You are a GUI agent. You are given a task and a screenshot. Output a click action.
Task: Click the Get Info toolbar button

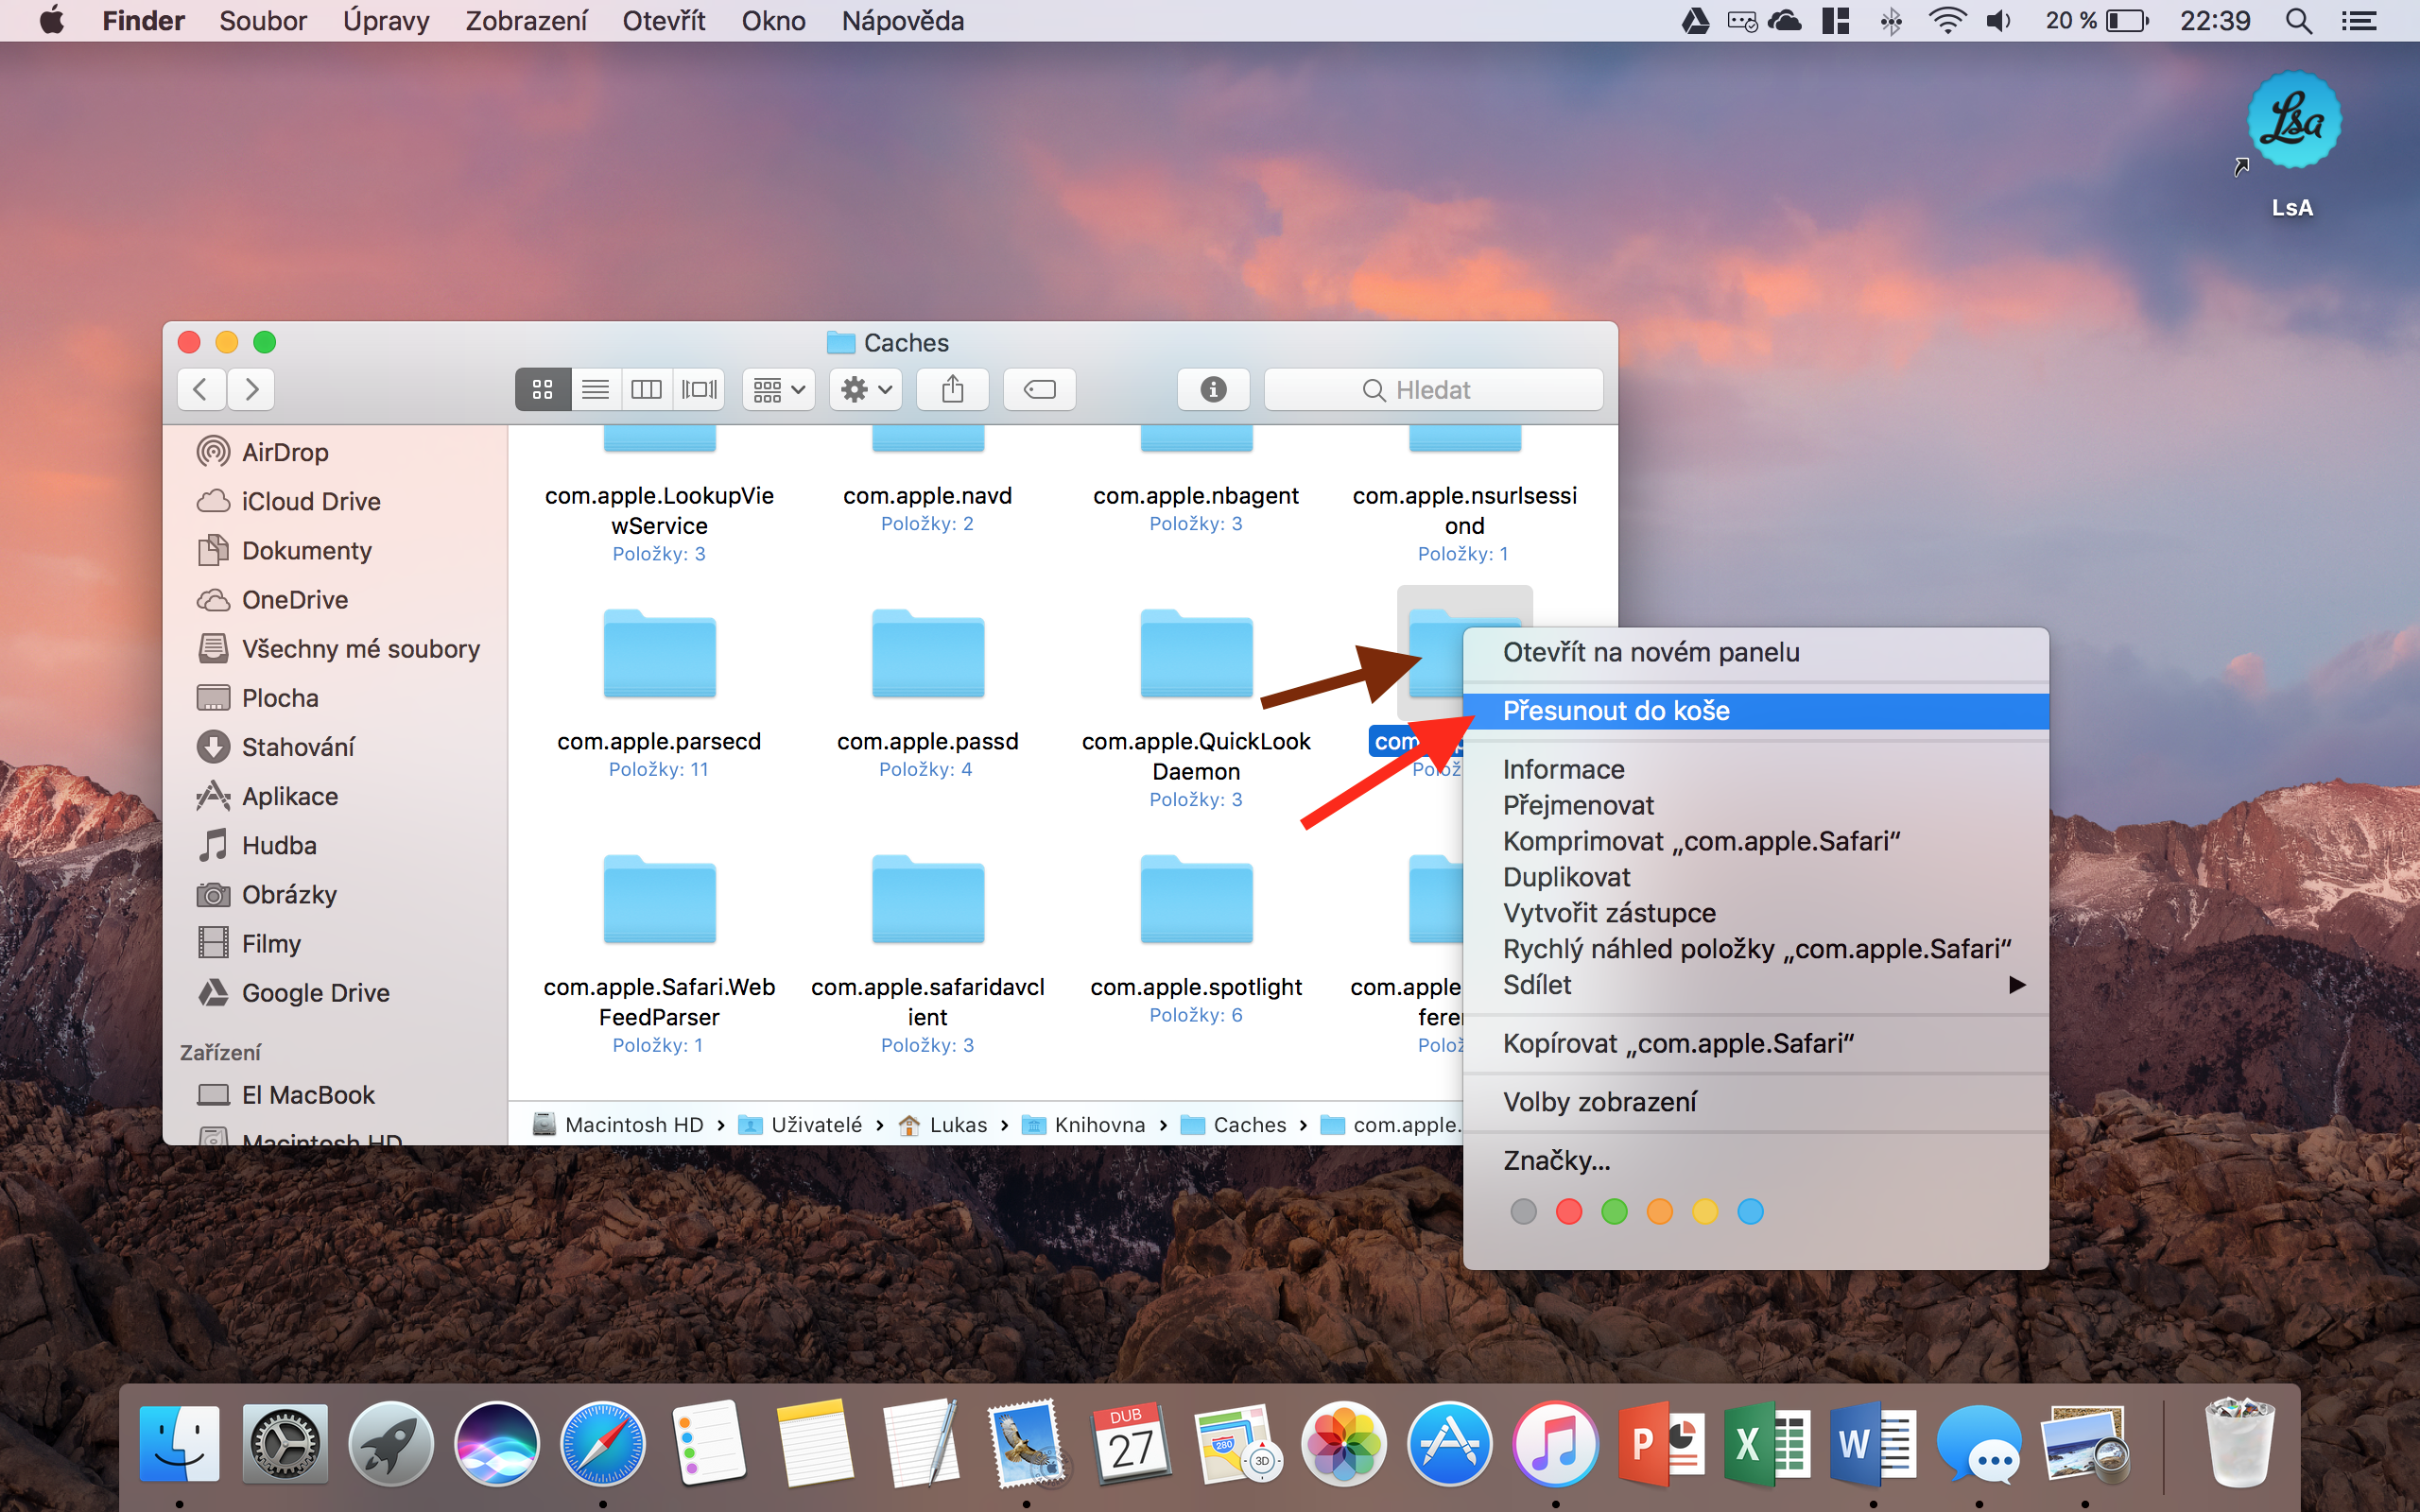pyautogui.click(x=1213, y=389)
